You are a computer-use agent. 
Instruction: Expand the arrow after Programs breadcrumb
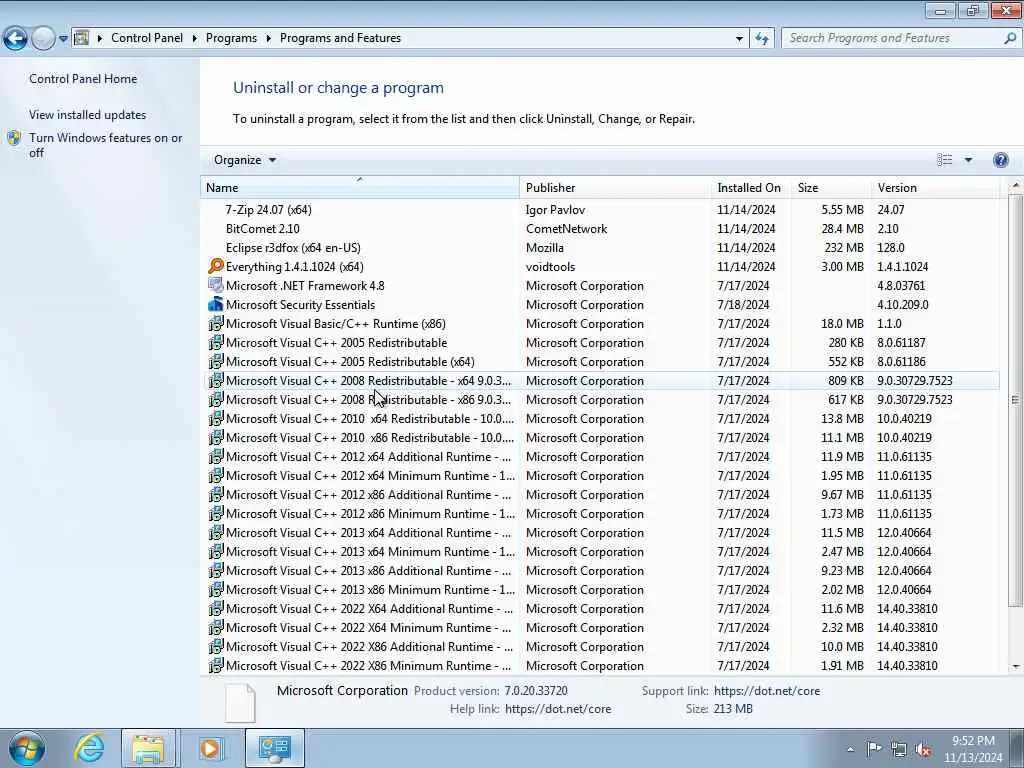click(x=268, y=39)
